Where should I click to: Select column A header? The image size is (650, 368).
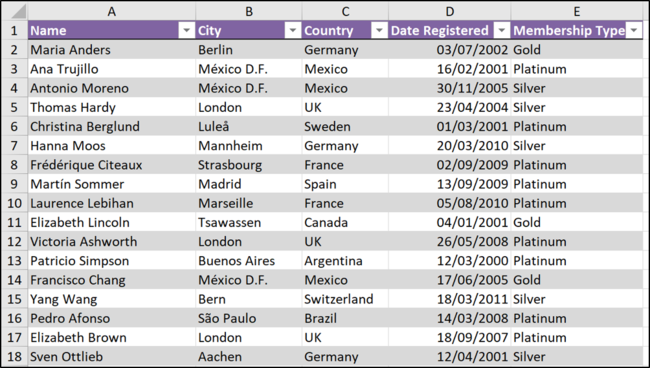click(x=112, y=12)
